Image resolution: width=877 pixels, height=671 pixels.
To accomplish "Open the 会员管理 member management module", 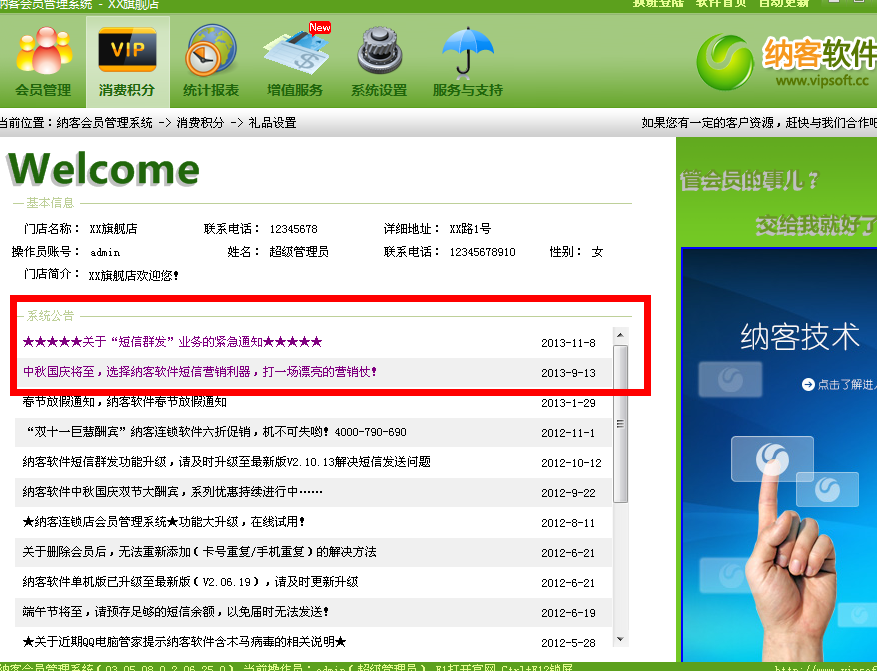I will coord(43,61).
